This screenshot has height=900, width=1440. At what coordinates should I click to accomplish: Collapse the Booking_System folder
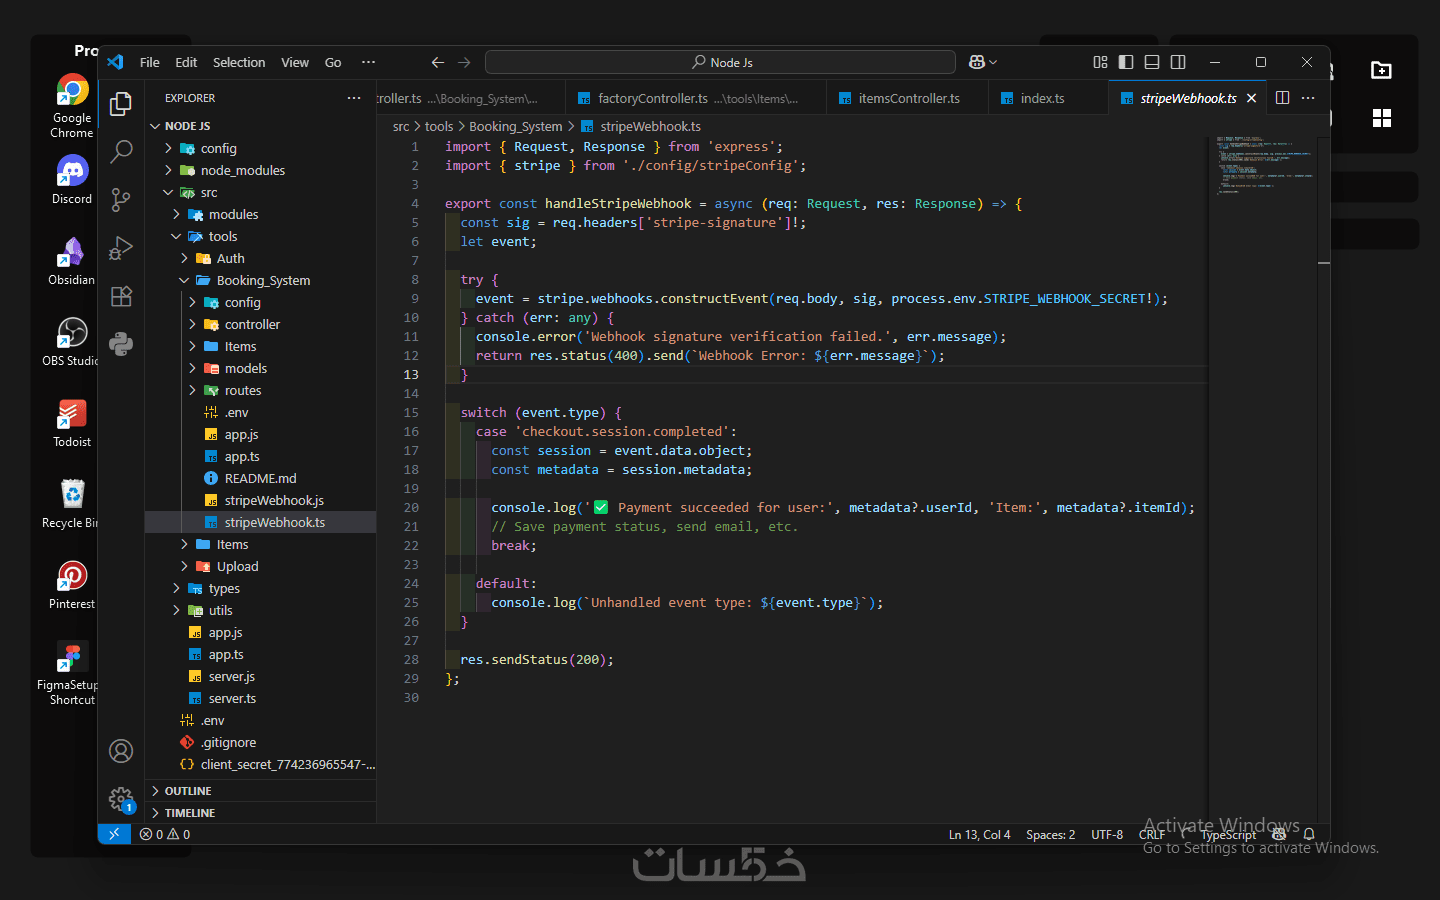click(x=263, y=280)
